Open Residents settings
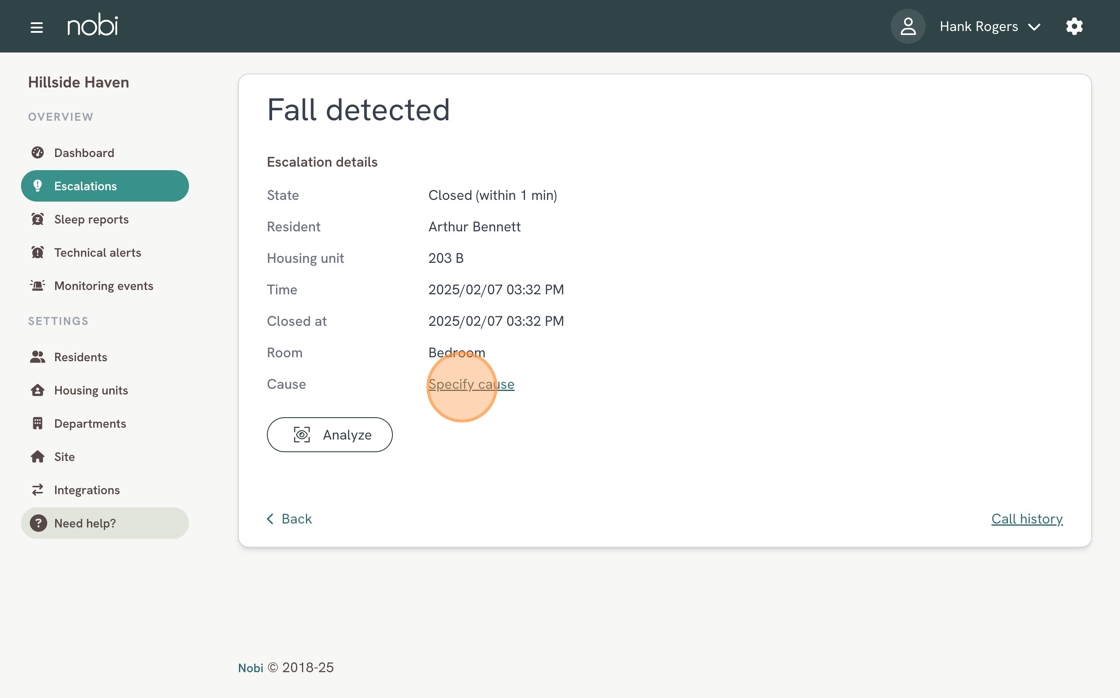Viewport: 1120px width, 698px height. point(105,357)
